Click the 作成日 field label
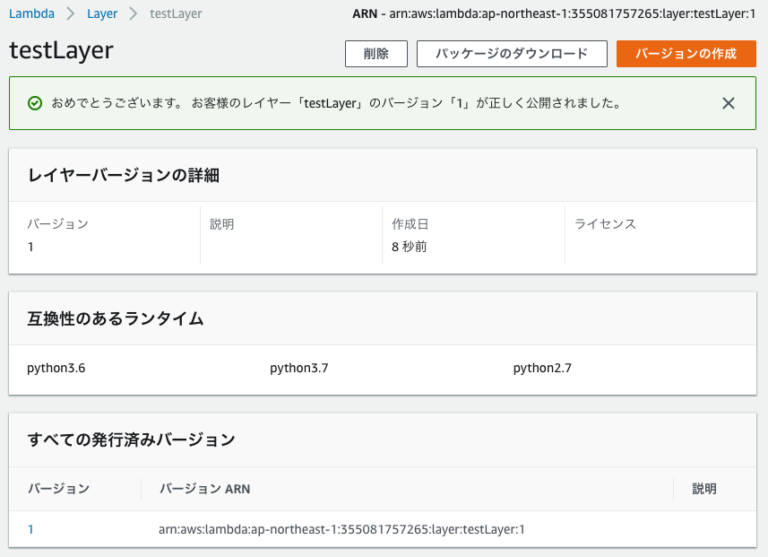Image resolution: width=768 pixels, height=557 pixels. click(x=410, y=224)
